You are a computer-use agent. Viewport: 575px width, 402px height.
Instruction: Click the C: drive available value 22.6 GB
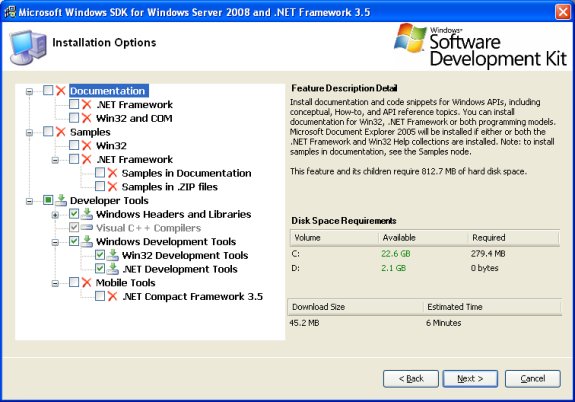tap(396, 253)
